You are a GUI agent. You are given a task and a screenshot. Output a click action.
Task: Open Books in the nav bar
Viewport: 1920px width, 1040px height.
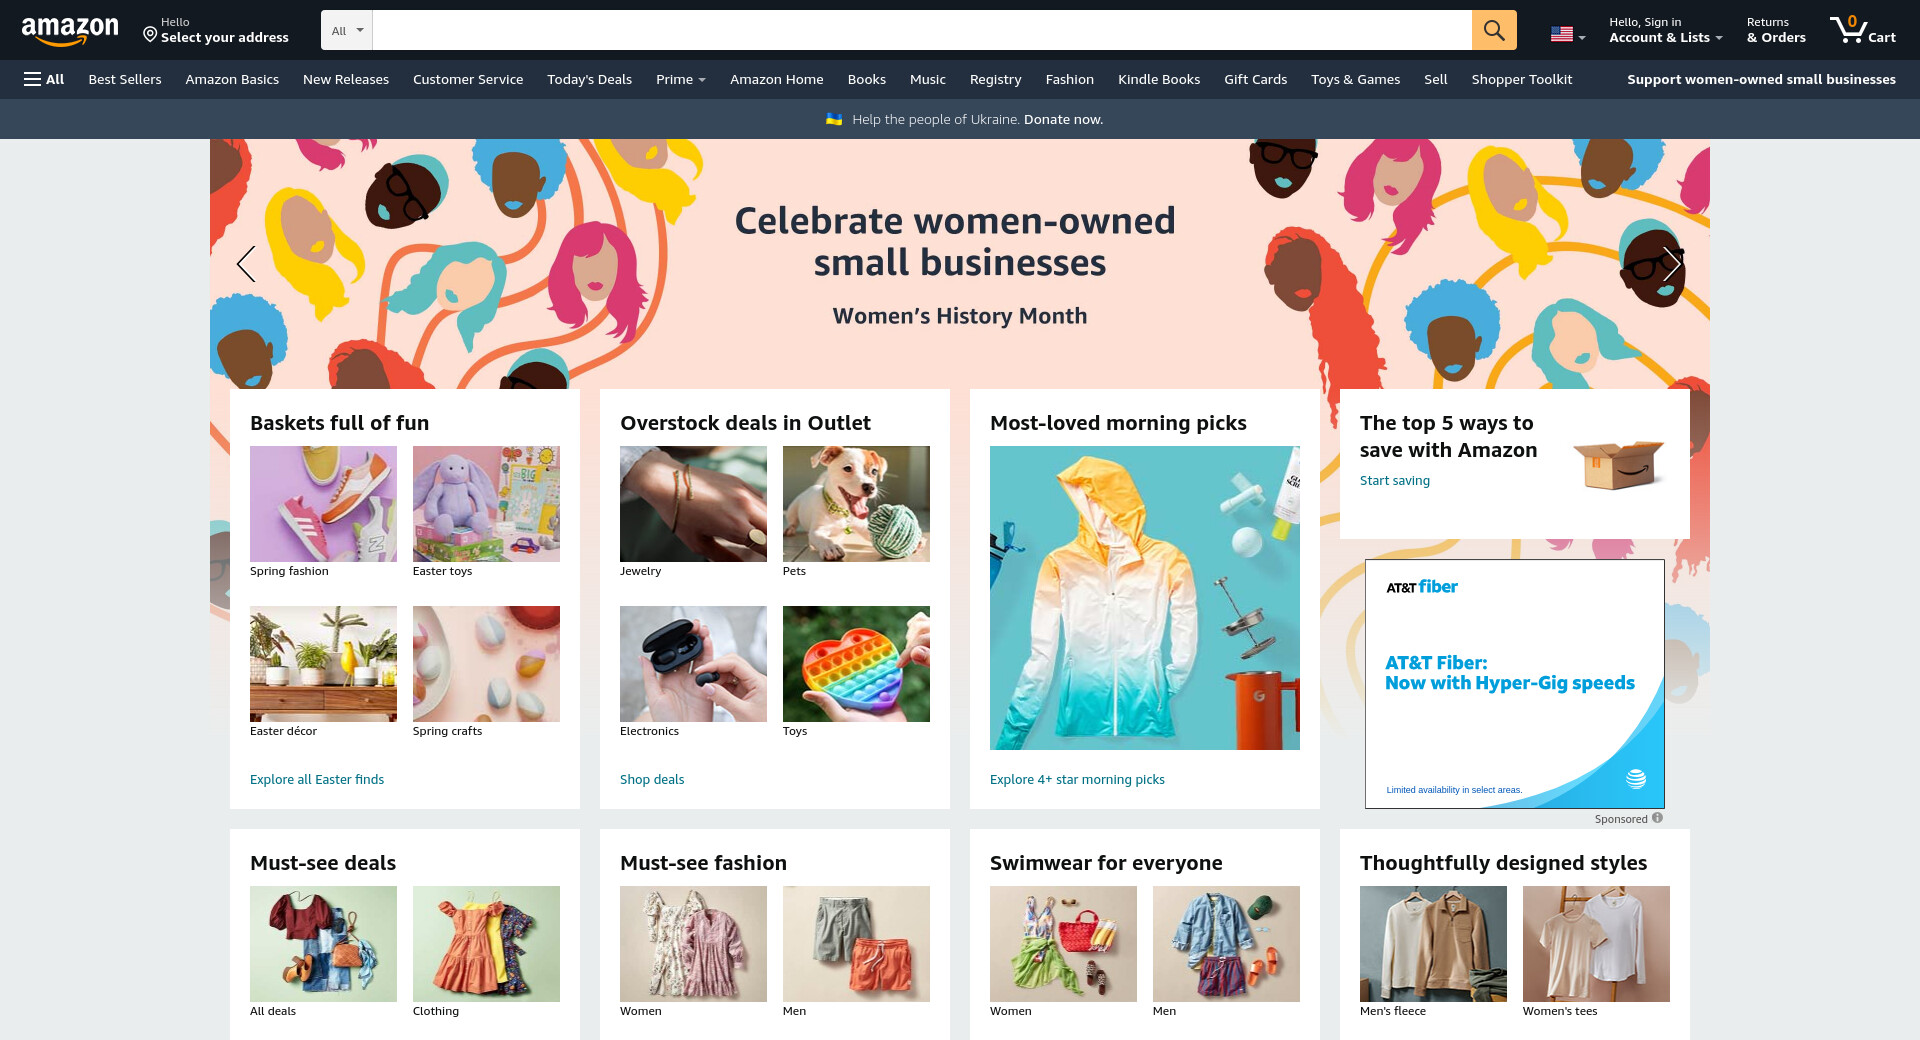[867, 79]
